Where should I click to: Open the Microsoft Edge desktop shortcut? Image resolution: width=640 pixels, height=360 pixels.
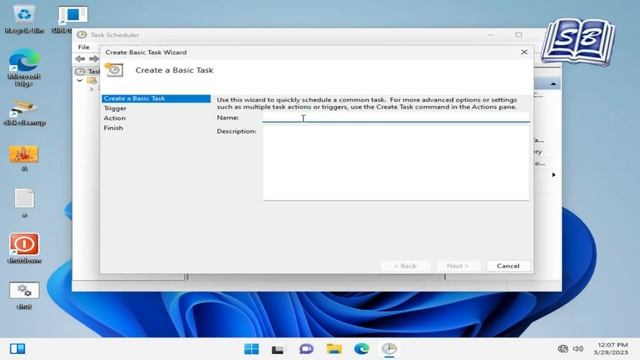[24, 67]
